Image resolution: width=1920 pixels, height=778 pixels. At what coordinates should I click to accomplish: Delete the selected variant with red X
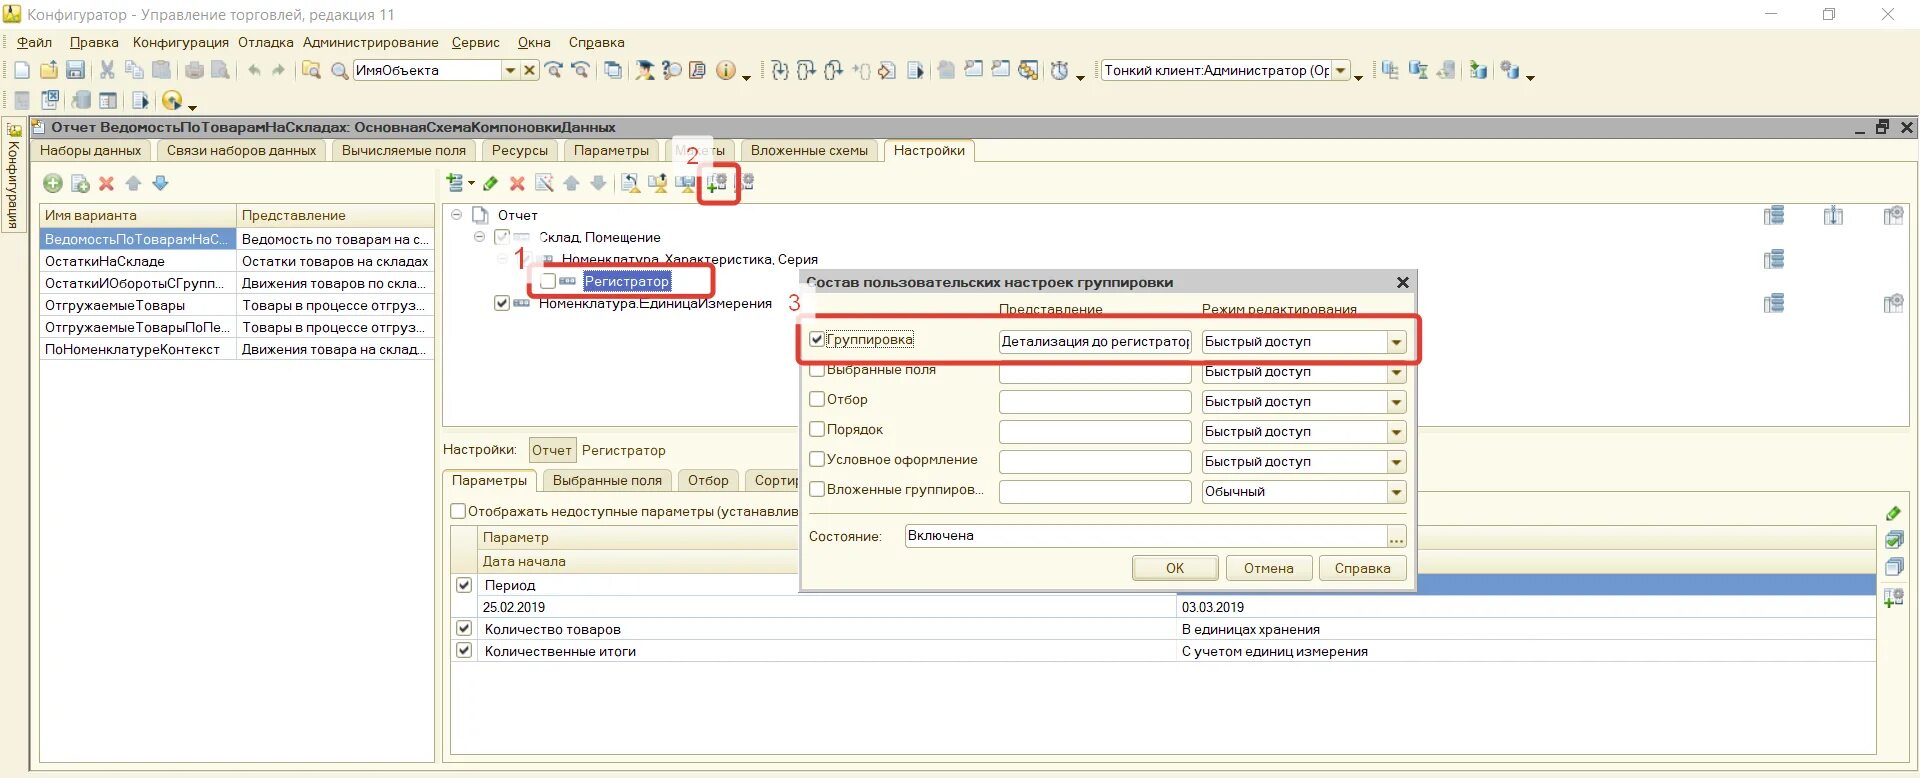(106, 183)
